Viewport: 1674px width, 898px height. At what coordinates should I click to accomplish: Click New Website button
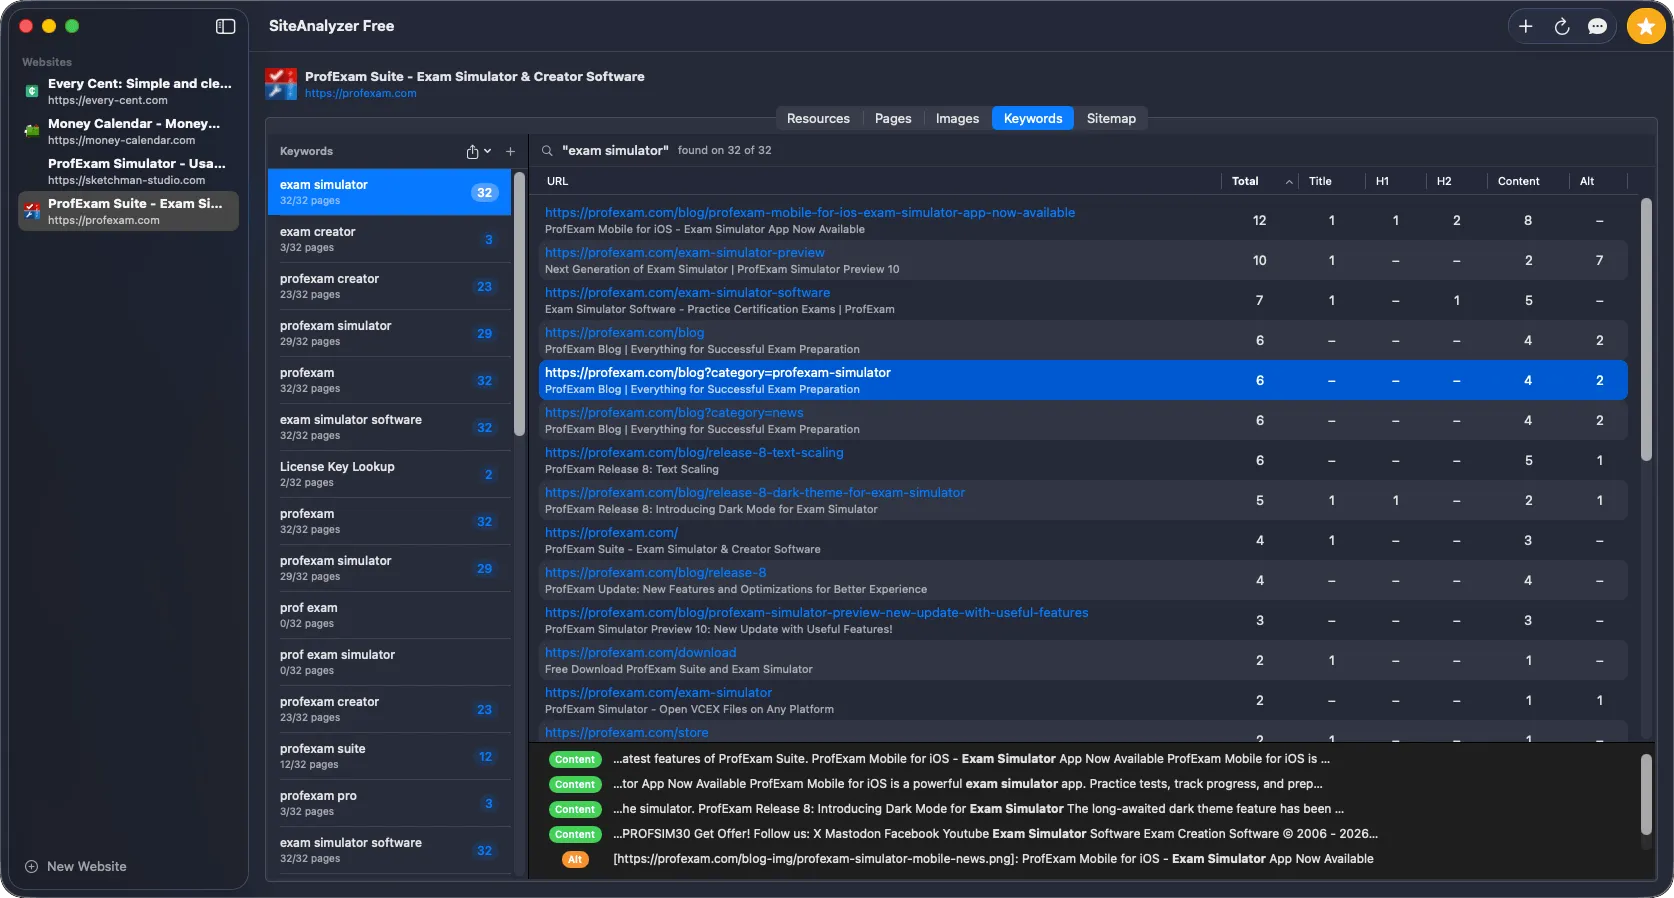coord(76,866)
